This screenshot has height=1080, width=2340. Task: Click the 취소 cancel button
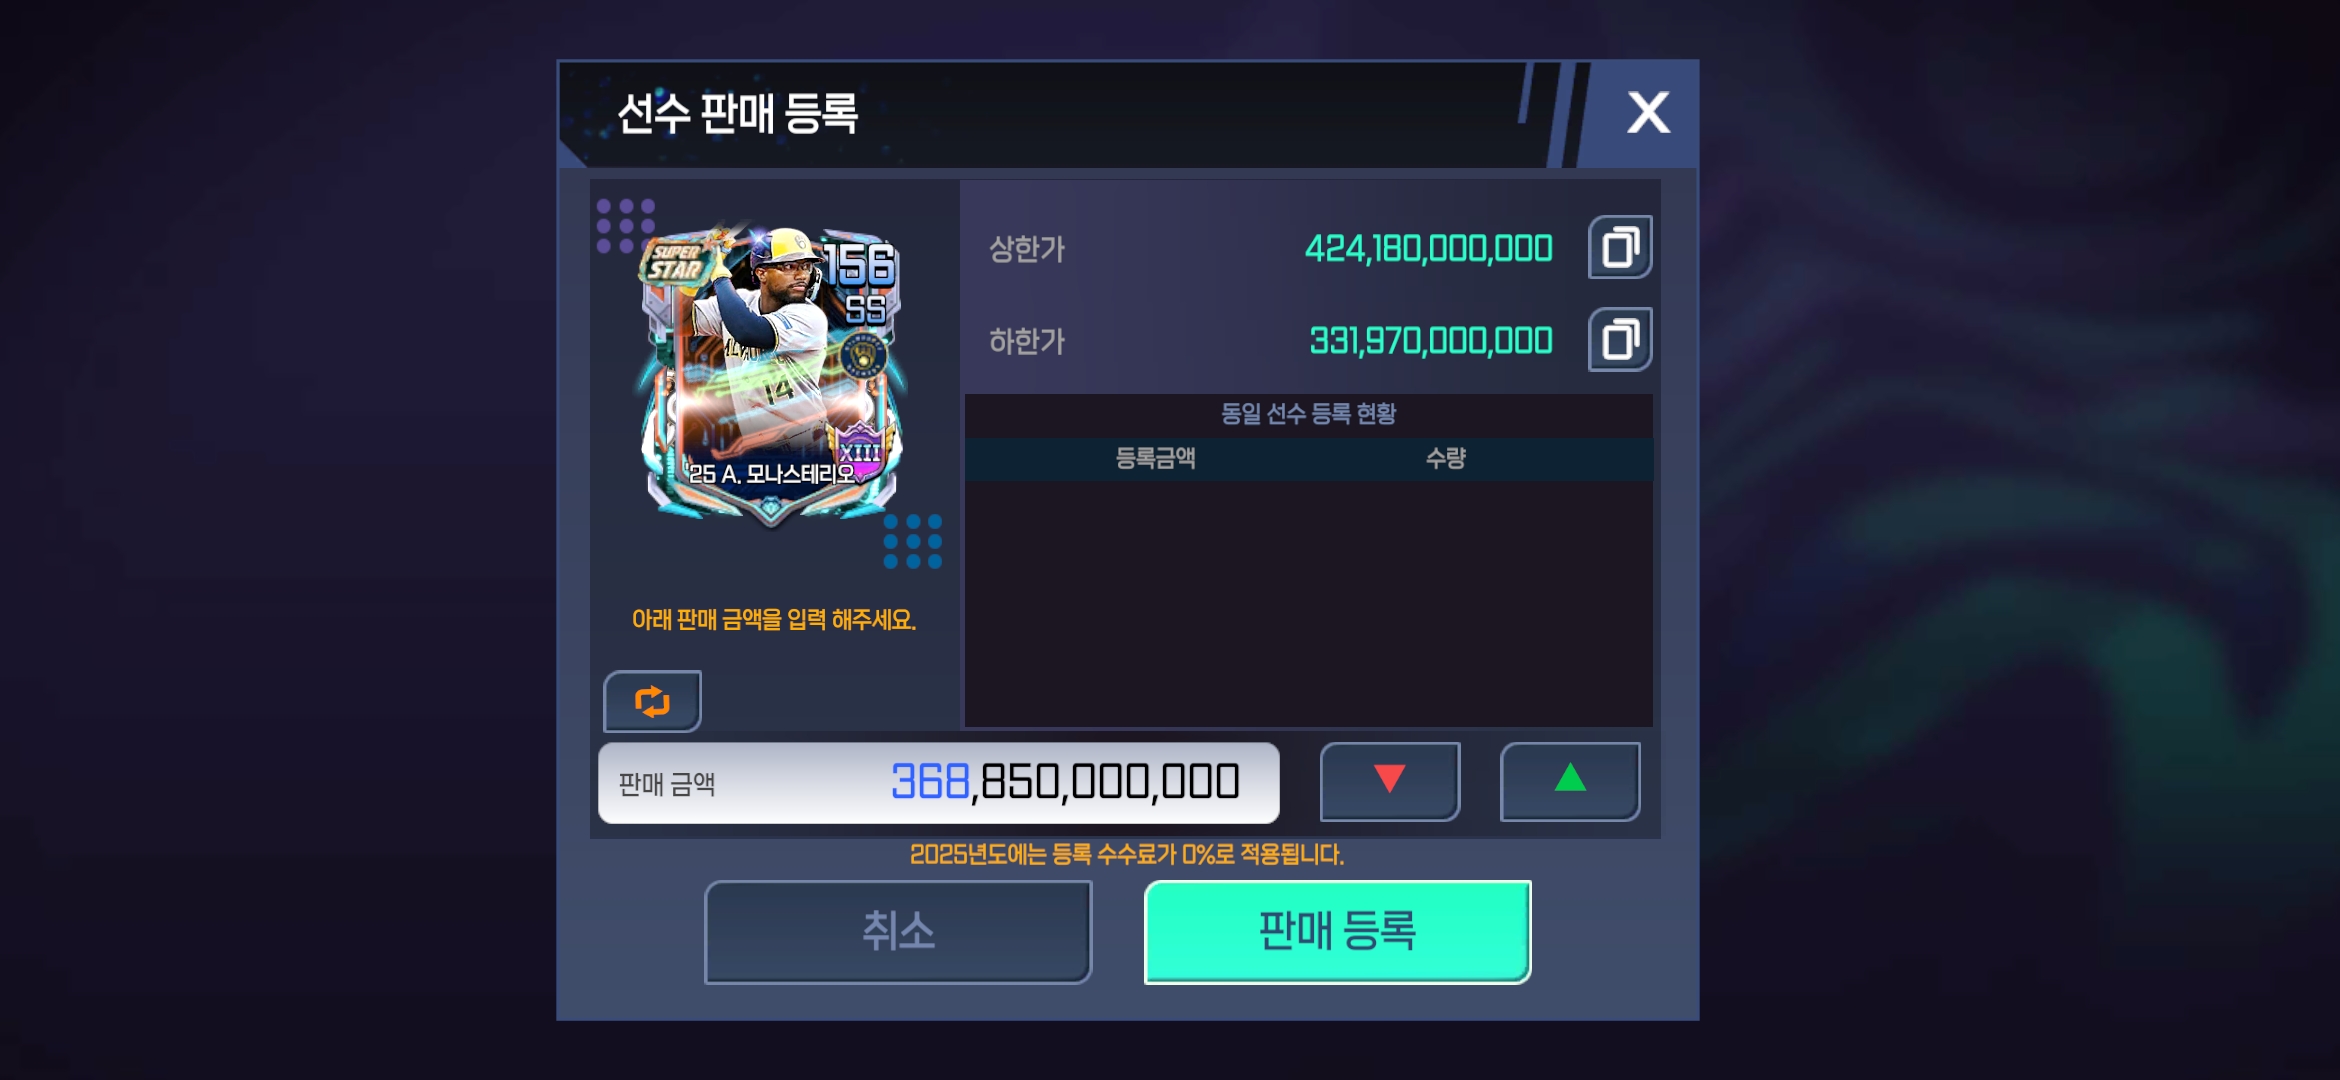point(898,932)
